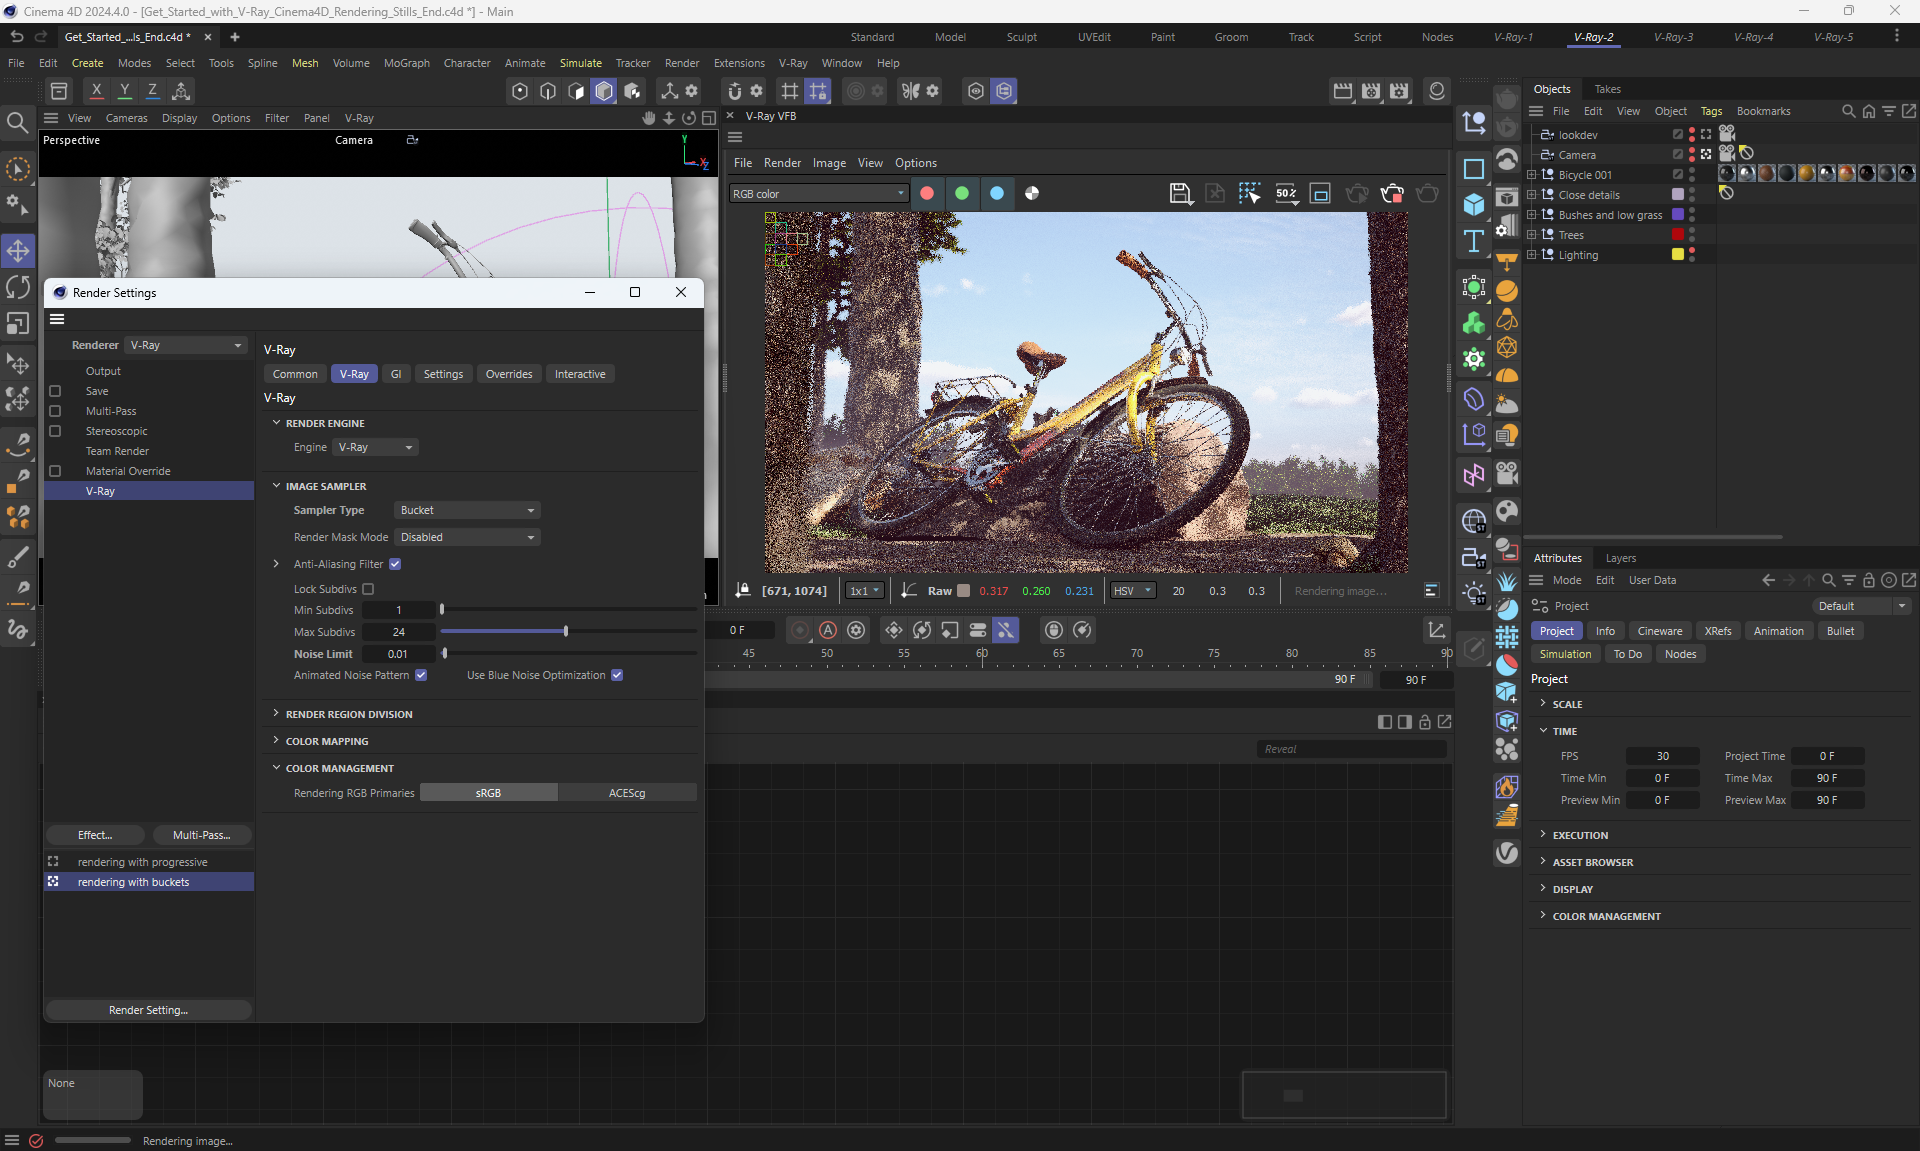Disable Animated Noise Pattern checkbox
The image size is (1920, 1151).
click(x=421, y=675)
